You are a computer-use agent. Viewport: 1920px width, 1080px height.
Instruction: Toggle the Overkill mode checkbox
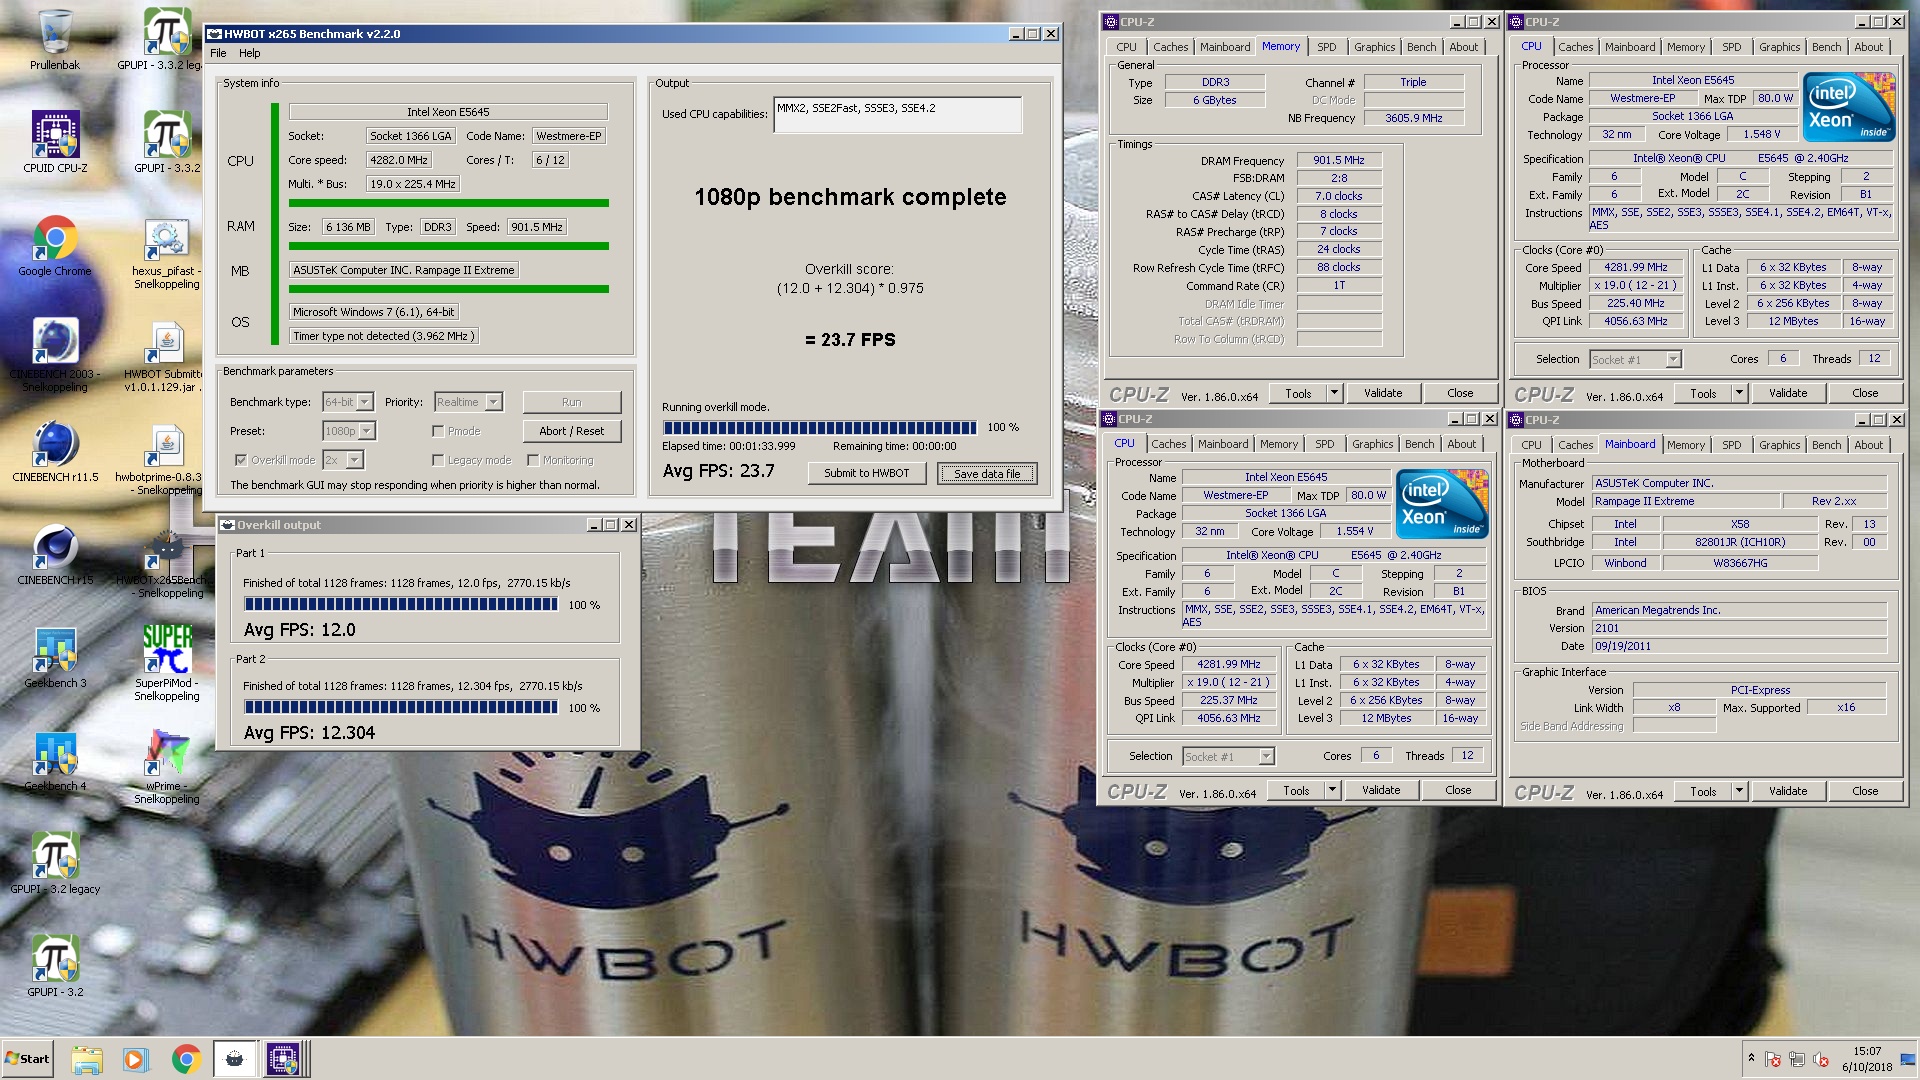240,460
